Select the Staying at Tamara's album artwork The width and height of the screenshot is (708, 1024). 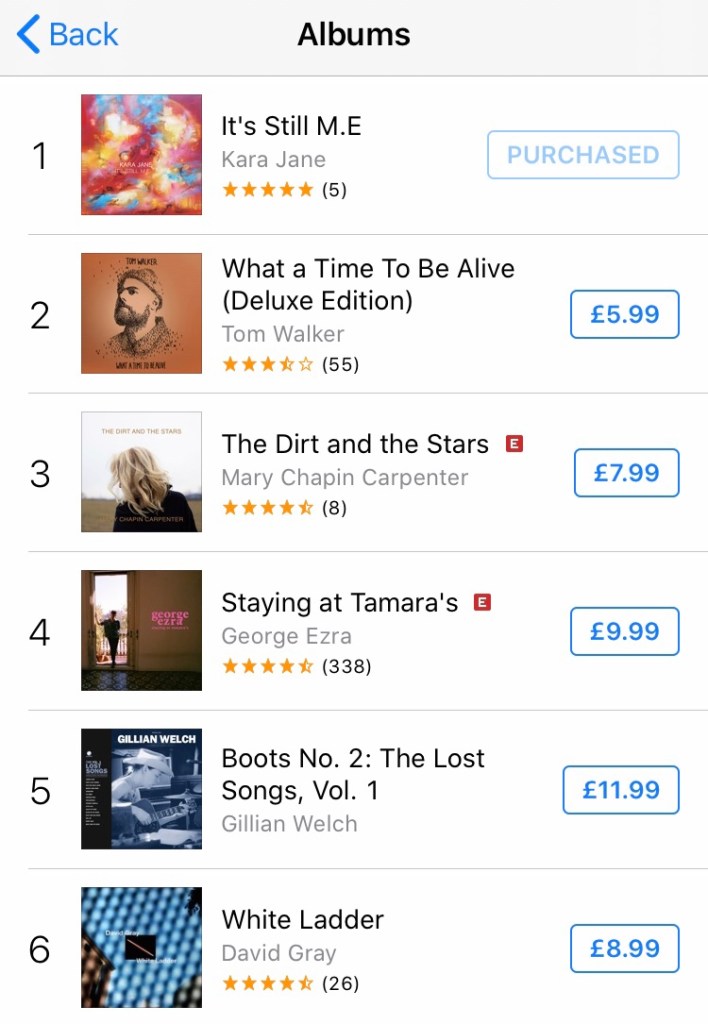point(141,630)
